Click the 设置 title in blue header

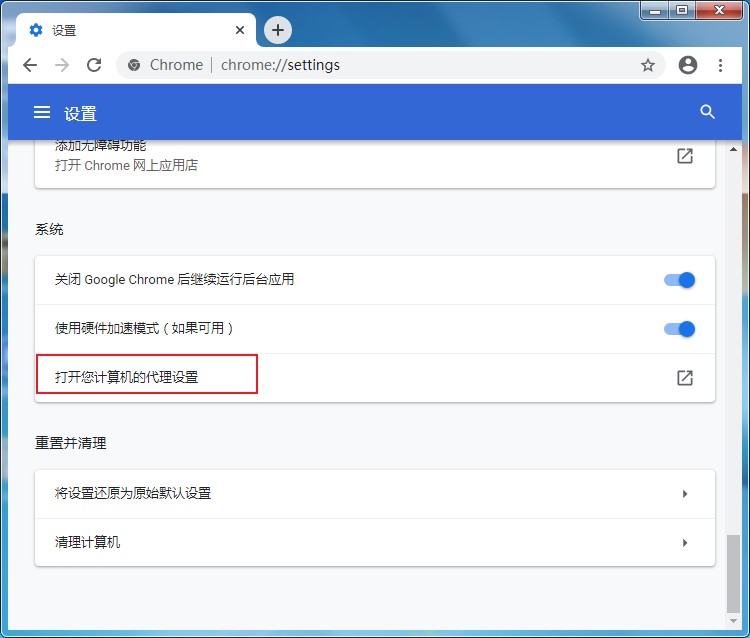[x=80, y=114]
